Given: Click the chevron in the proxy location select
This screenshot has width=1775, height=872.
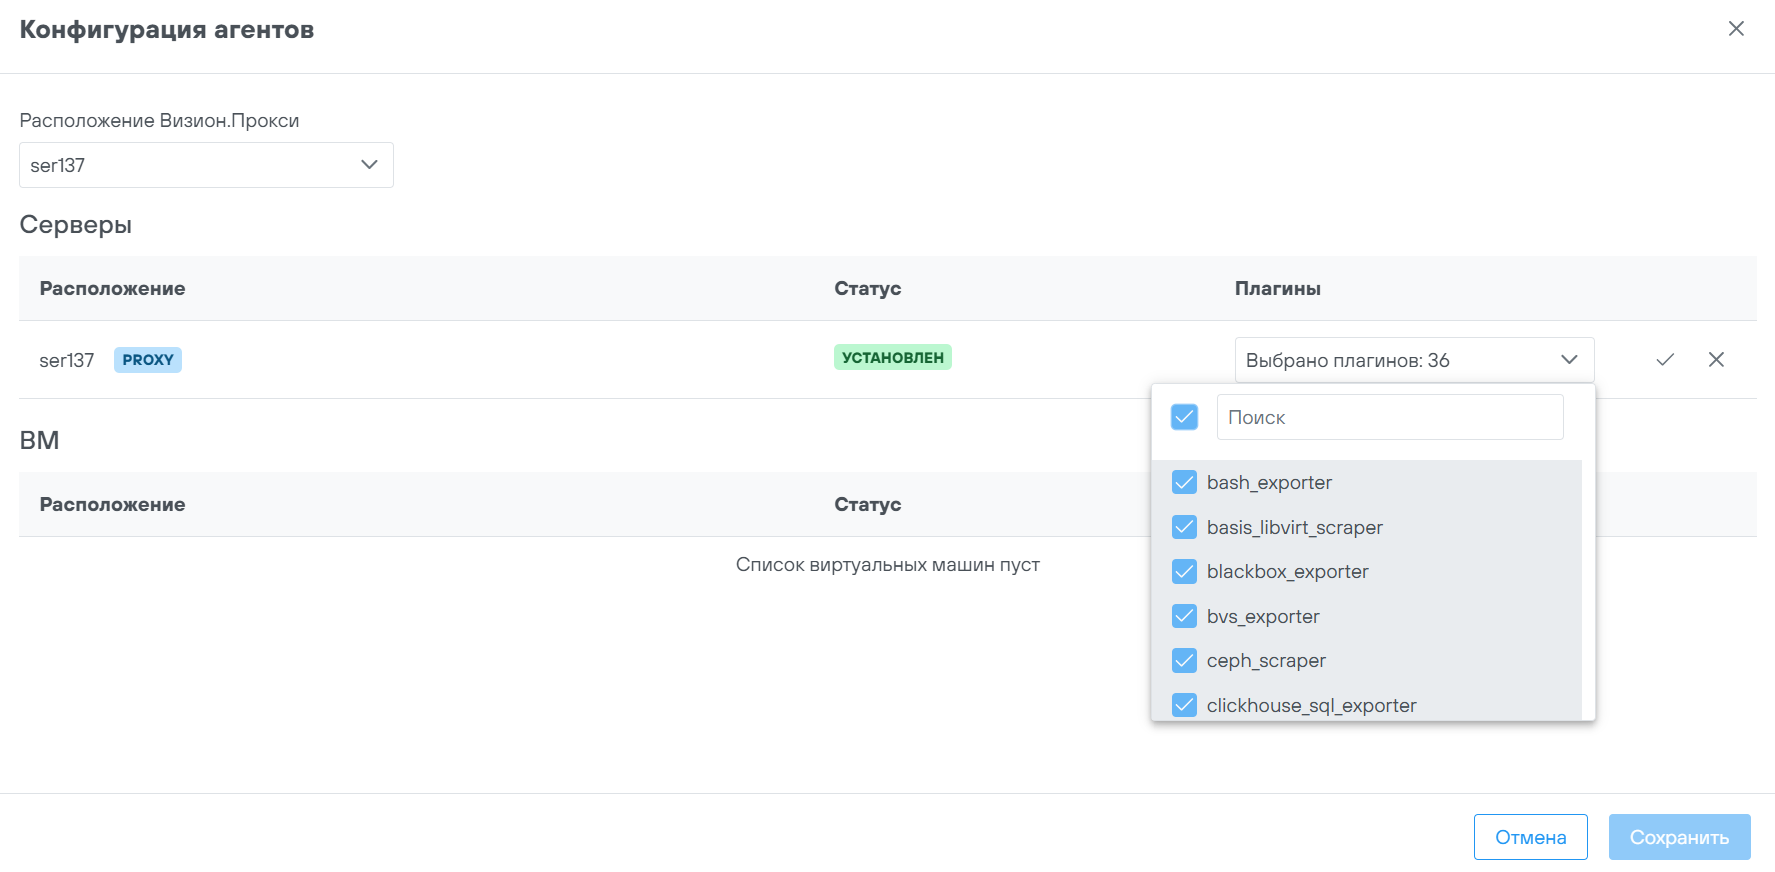Looking at the screenshot, I should [x=369, y=165].
